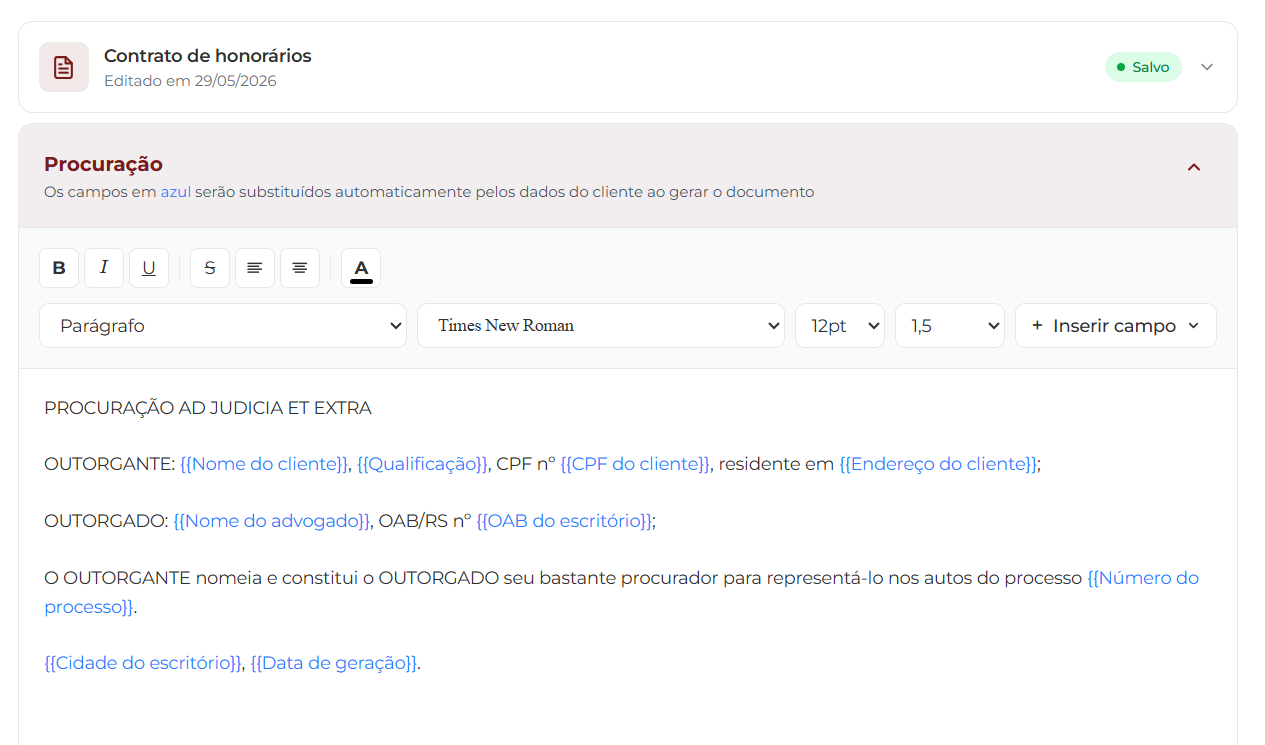Click the Contrato de honorários document icon
Screen dimensions: 1265x745
coord(64,67)
